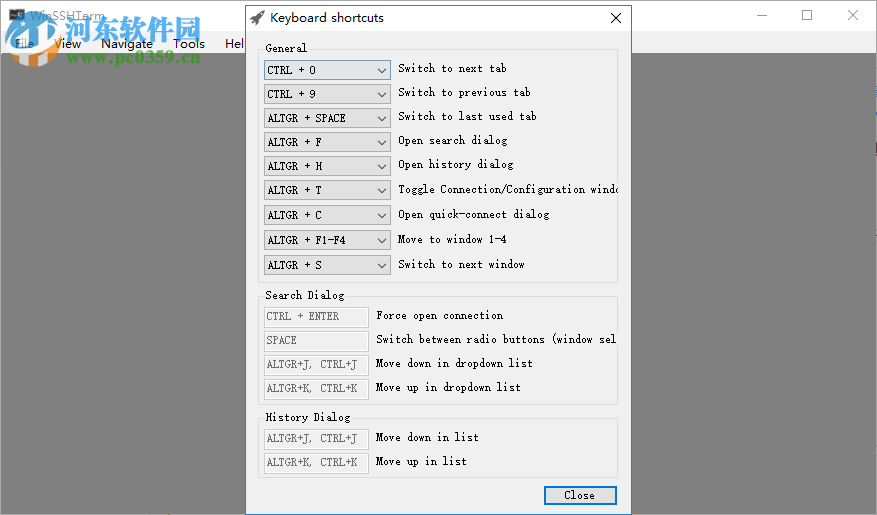Expand the ALTGR + F1-F4 dropdown
877x515 pixels.
[x=327, y=240]
